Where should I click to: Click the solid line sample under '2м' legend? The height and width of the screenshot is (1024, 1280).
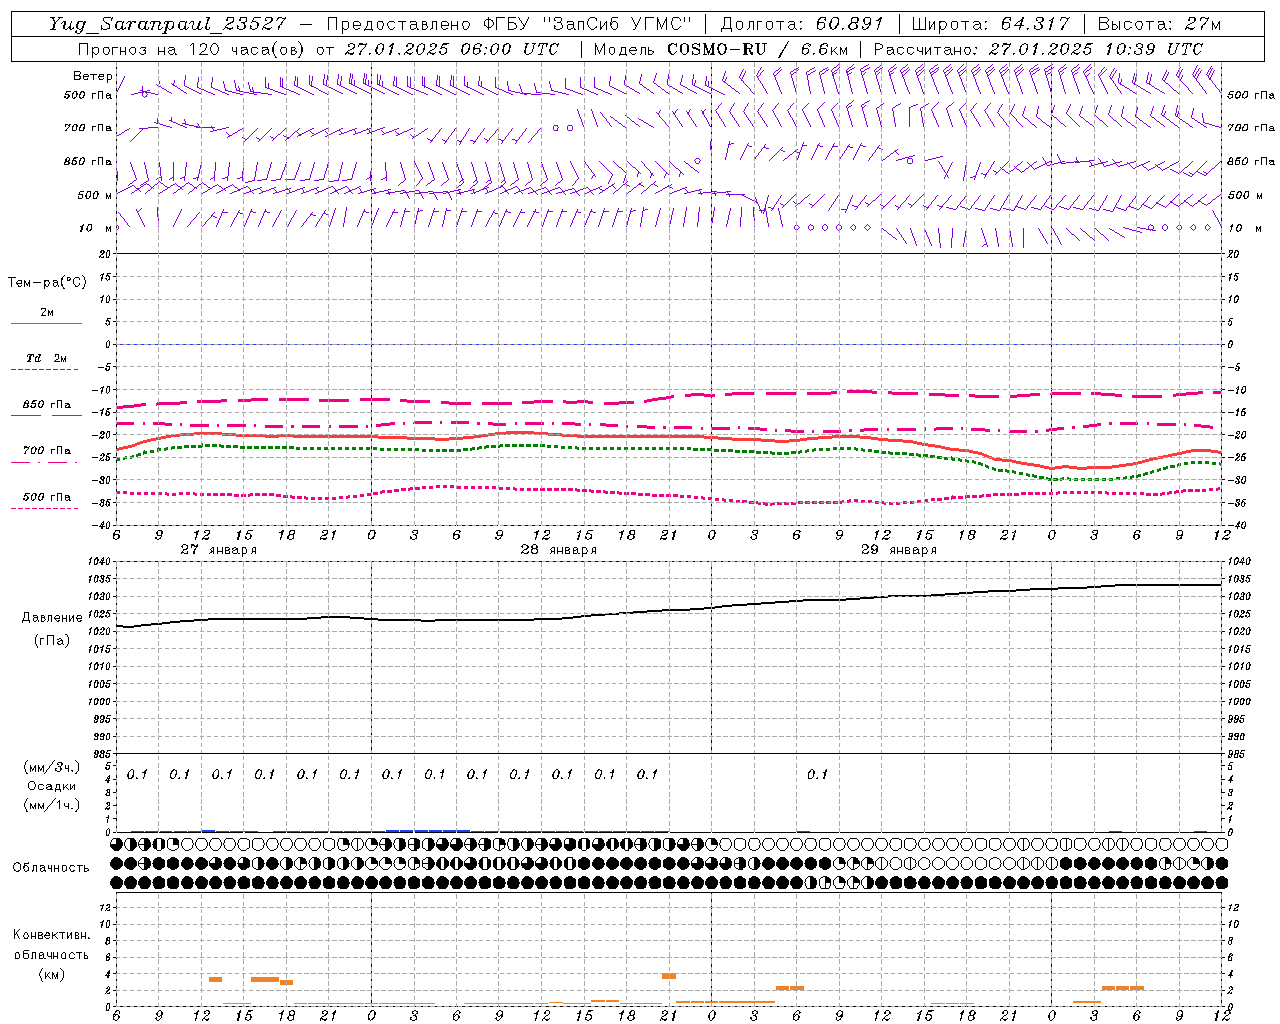tap(46, 324)
